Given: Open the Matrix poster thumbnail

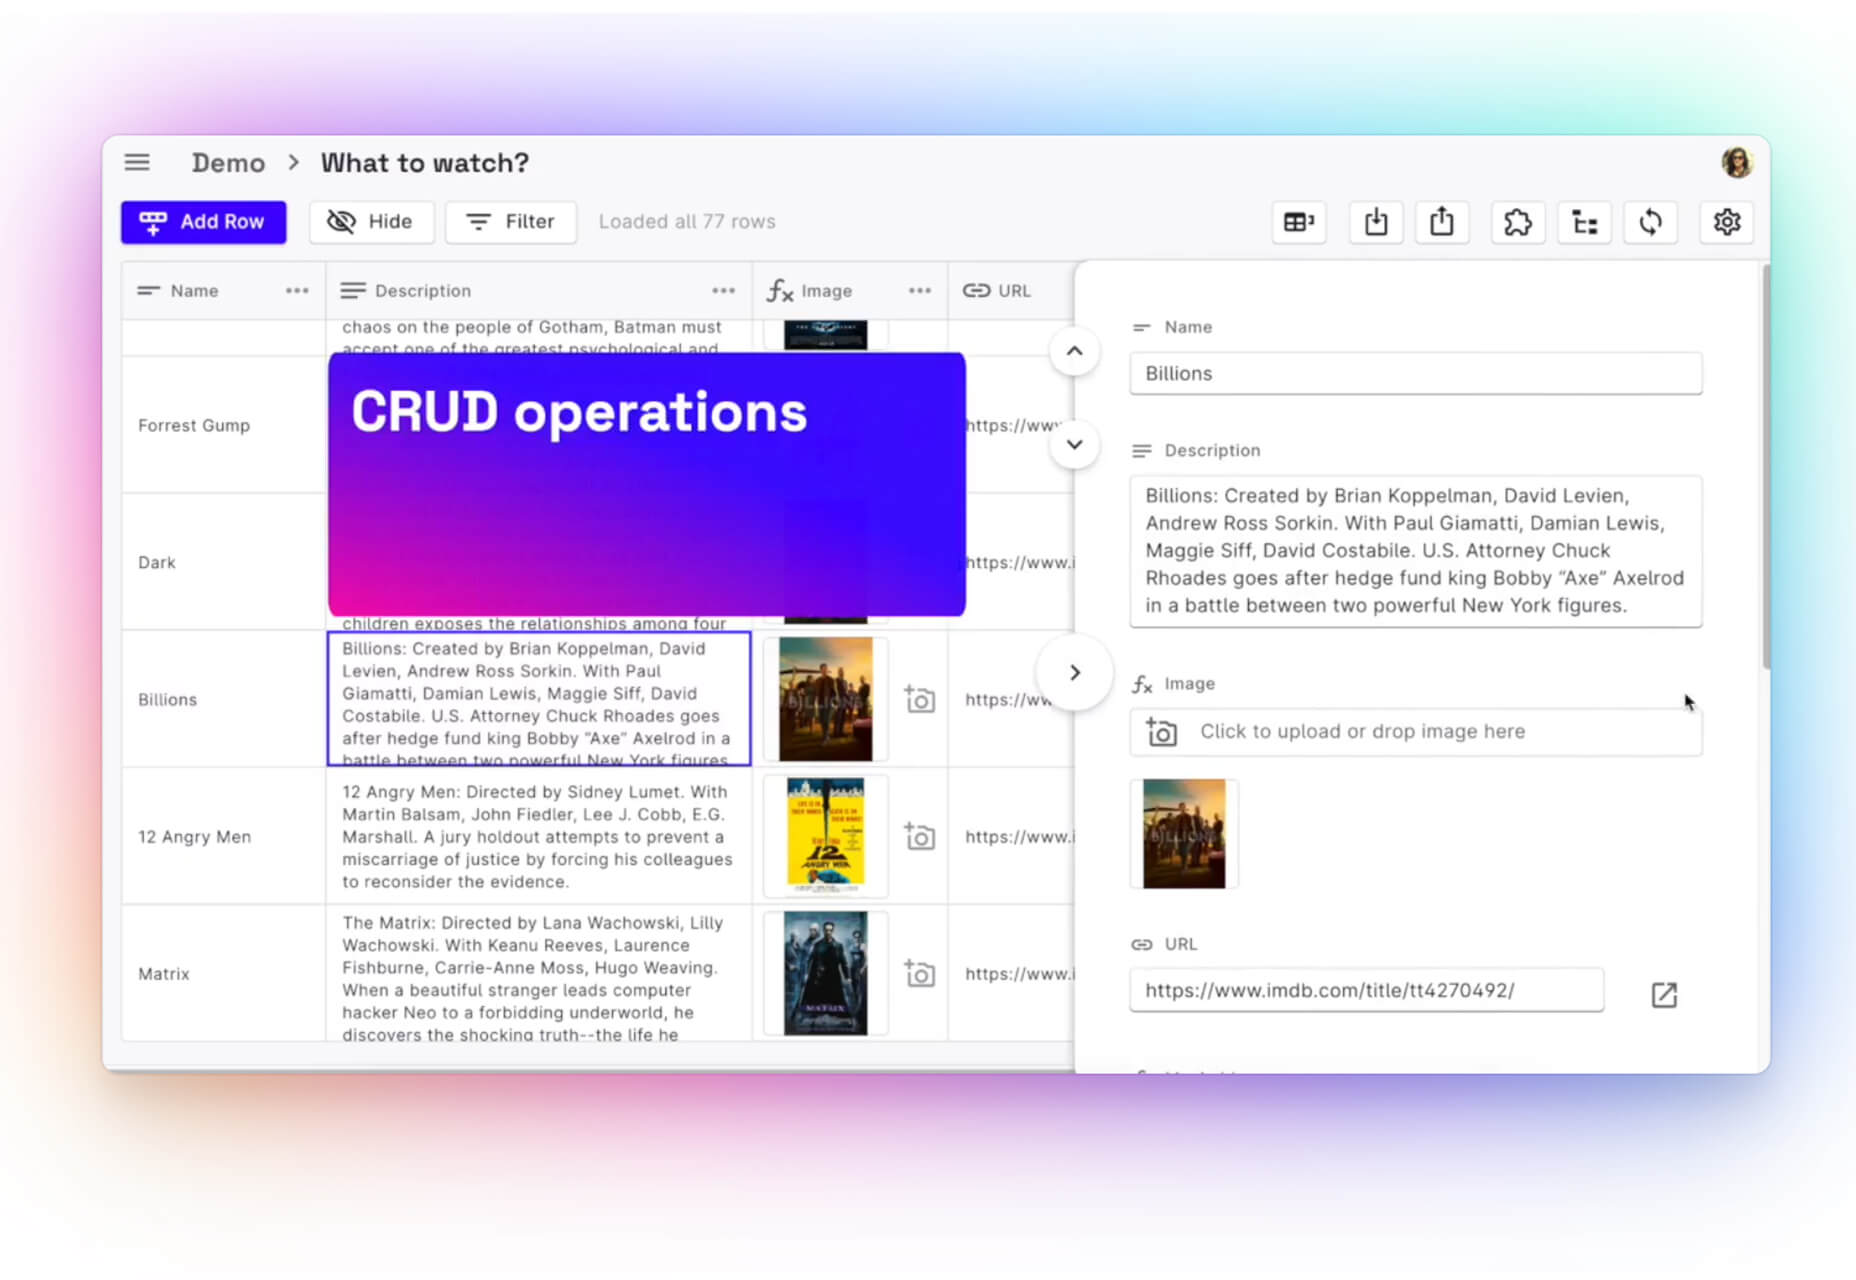Looking at the screenshot, I should [x=826, y=973].
